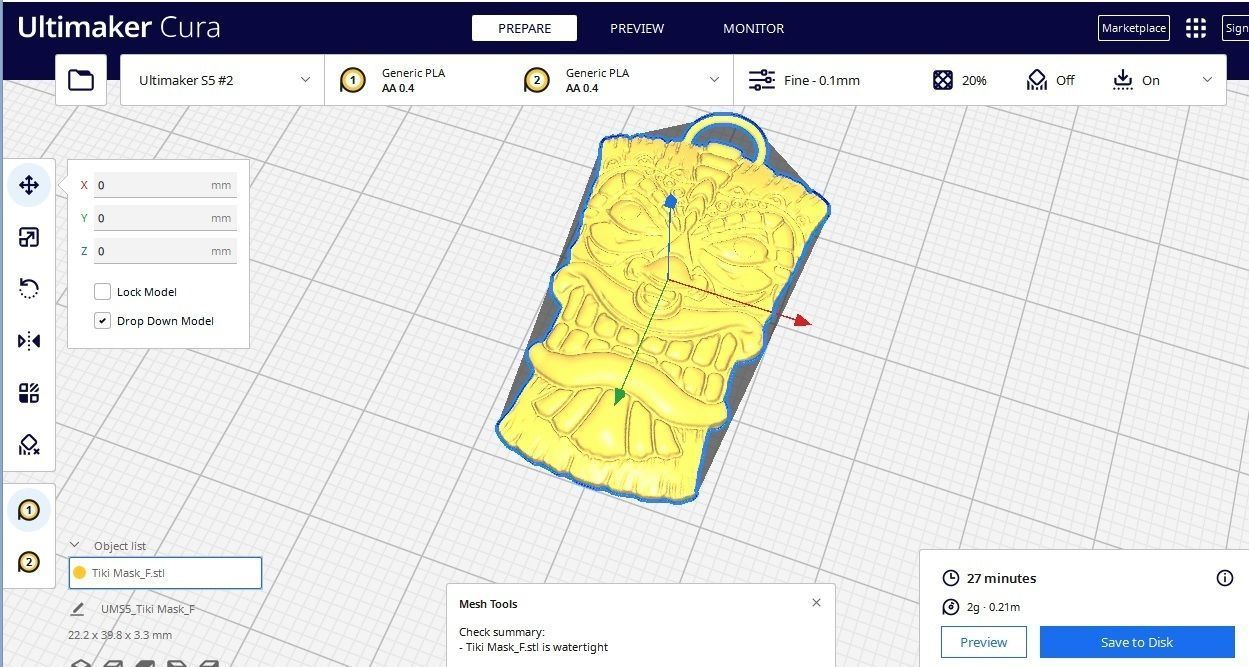Click the adhesion On icon
The width and height of the screenshot is (1249, 667).
click(1122, 80)
